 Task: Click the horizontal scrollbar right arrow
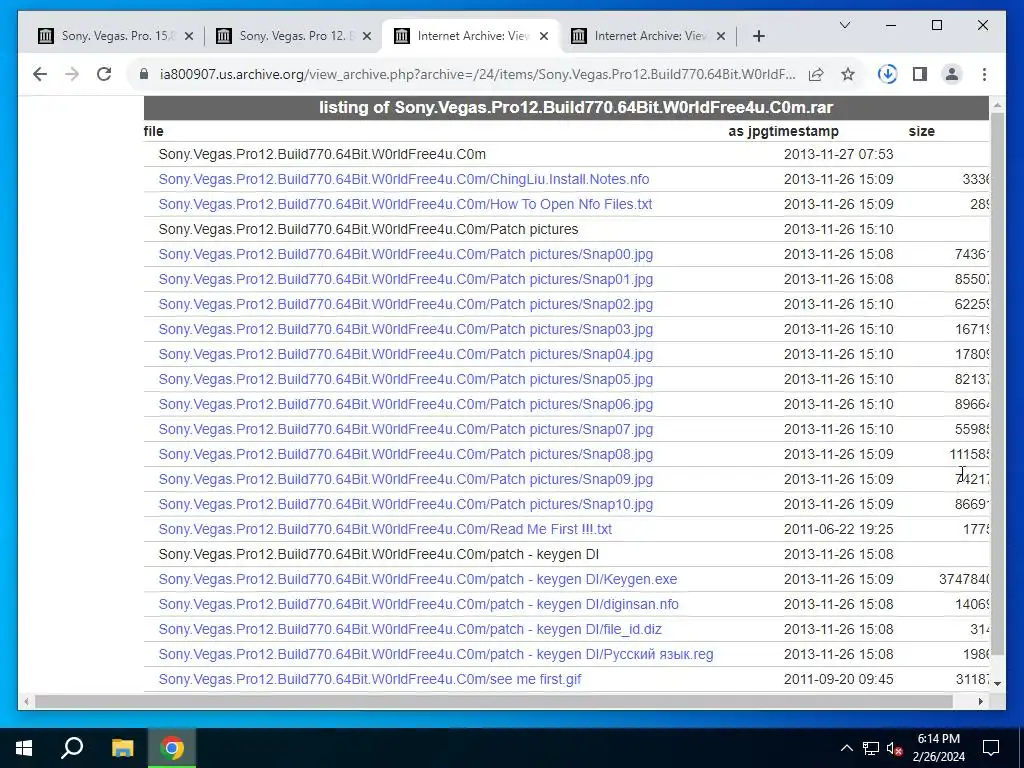pyautogui.click(x=981, y=701)
